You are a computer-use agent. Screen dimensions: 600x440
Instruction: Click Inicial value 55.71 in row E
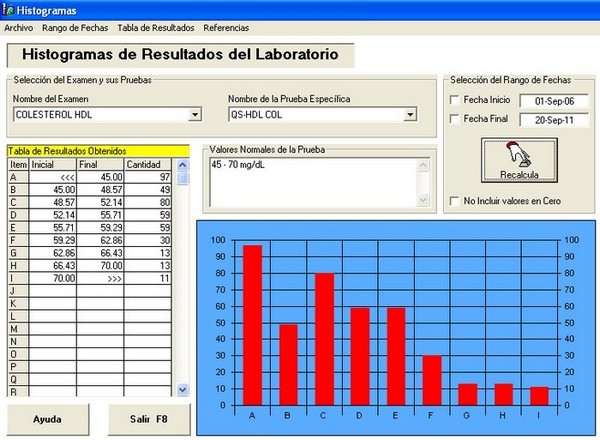pos(53,228)
